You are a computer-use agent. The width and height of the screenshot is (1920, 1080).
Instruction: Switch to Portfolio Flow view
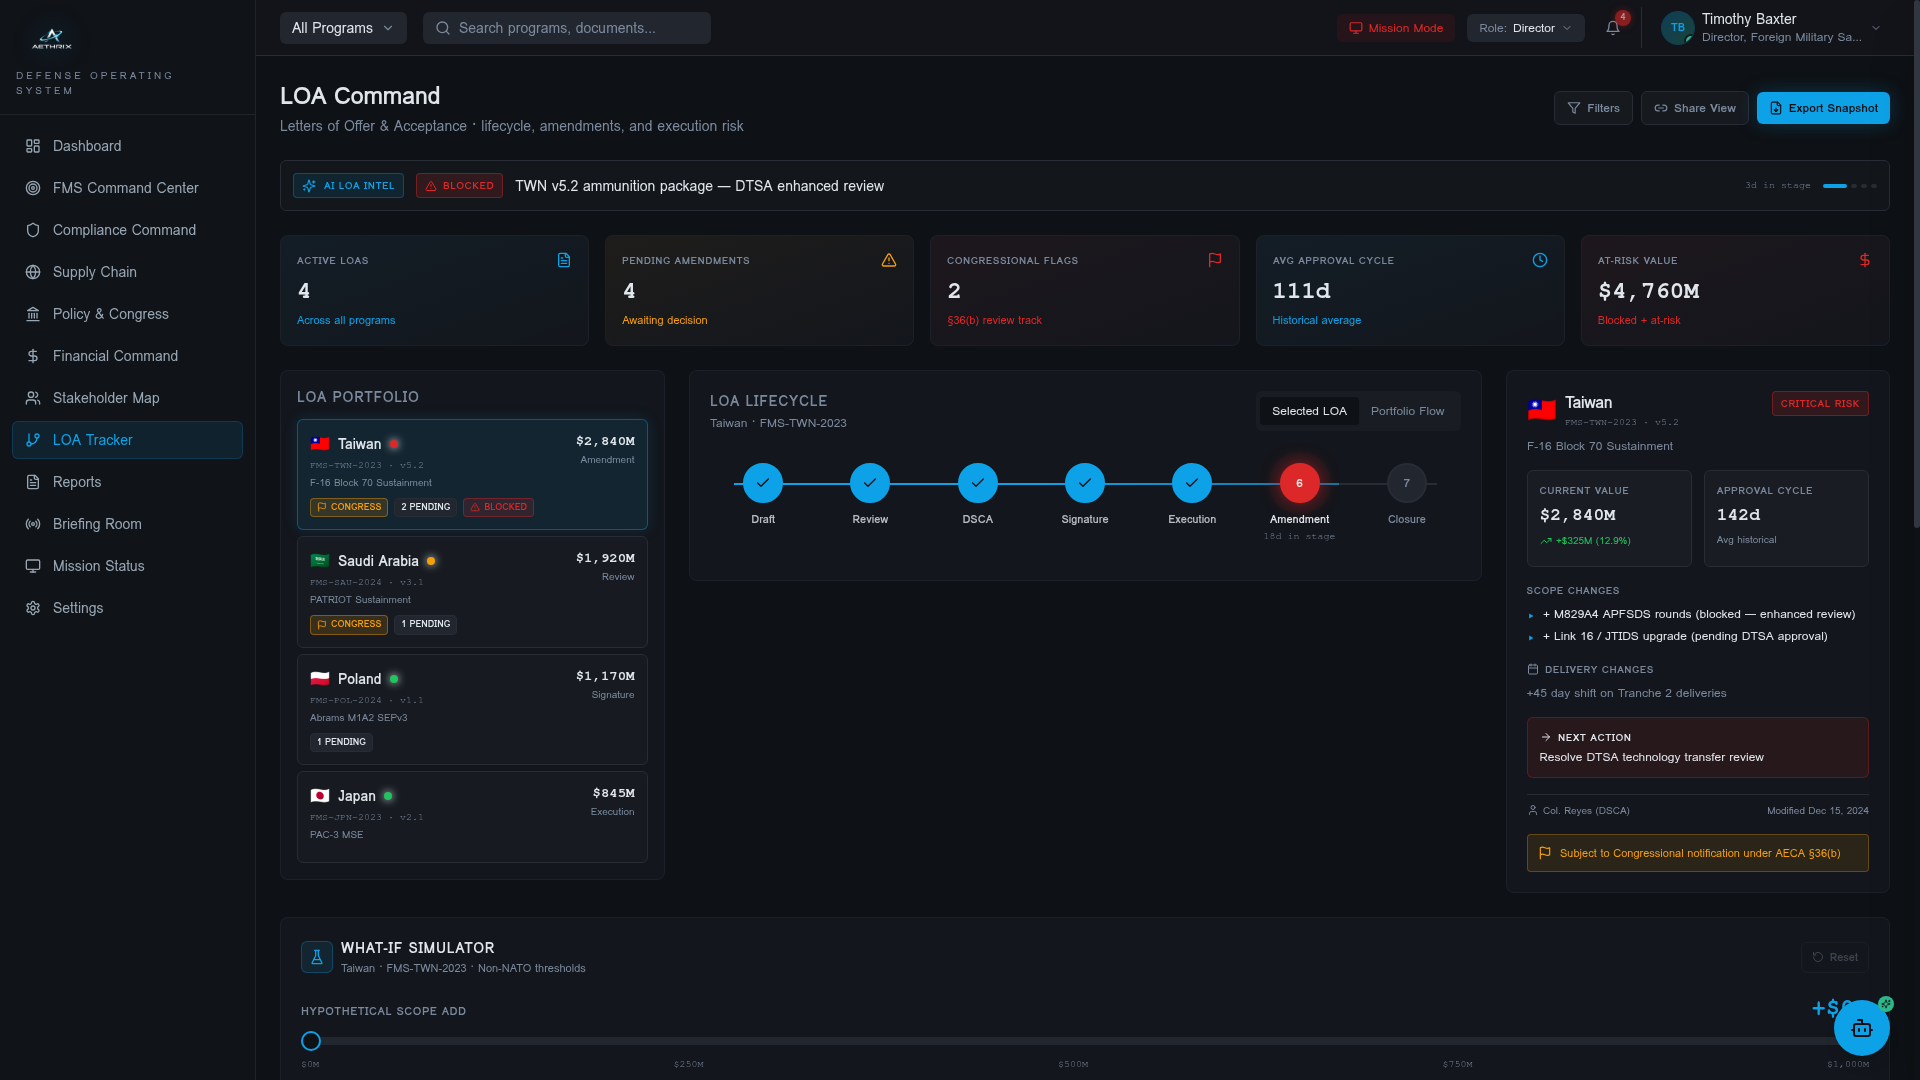pos(1407,411)
